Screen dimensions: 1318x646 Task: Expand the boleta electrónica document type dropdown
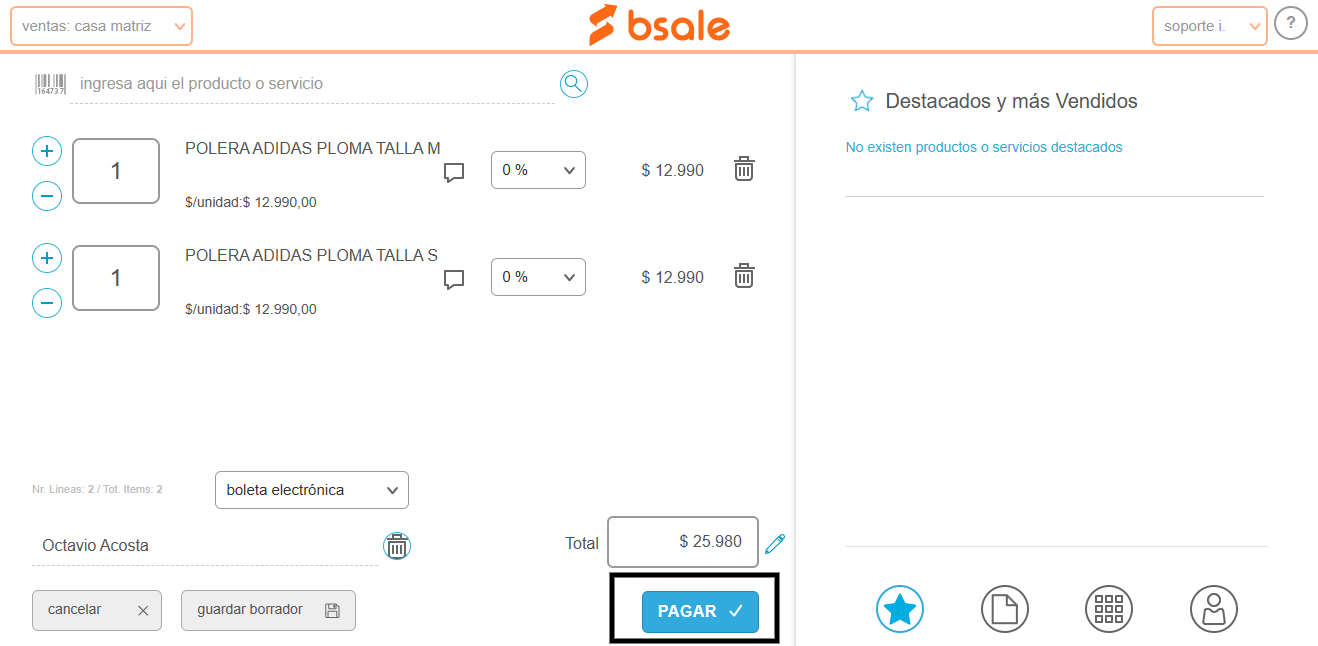coord(312,490)
